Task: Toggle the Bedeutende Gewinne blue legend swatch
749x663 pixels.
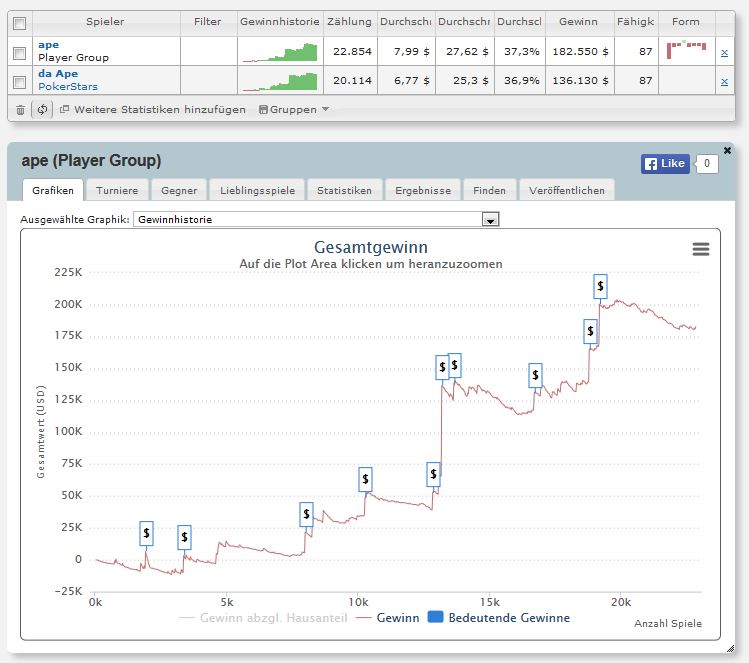Action: pyautogui.click(x=435, y=617)
